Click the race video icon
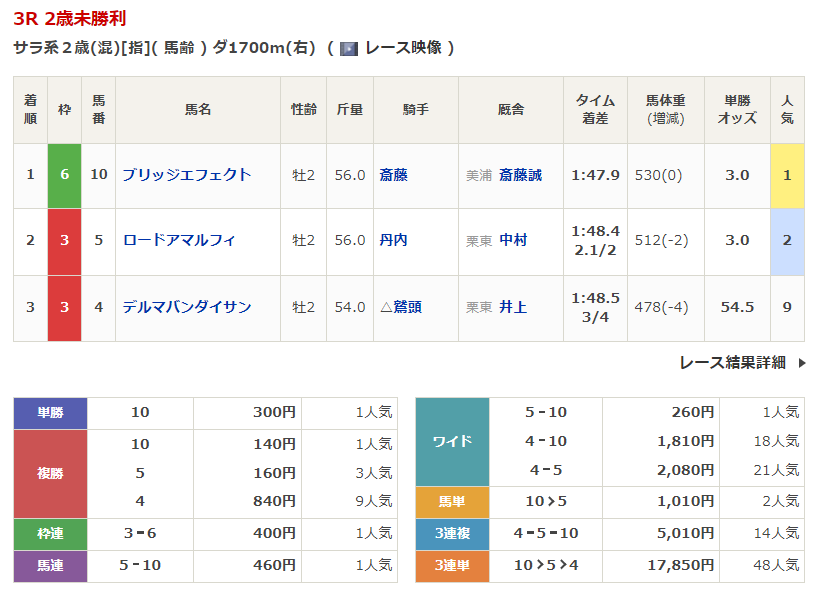The image size is (820, 590). click(349, 48)
